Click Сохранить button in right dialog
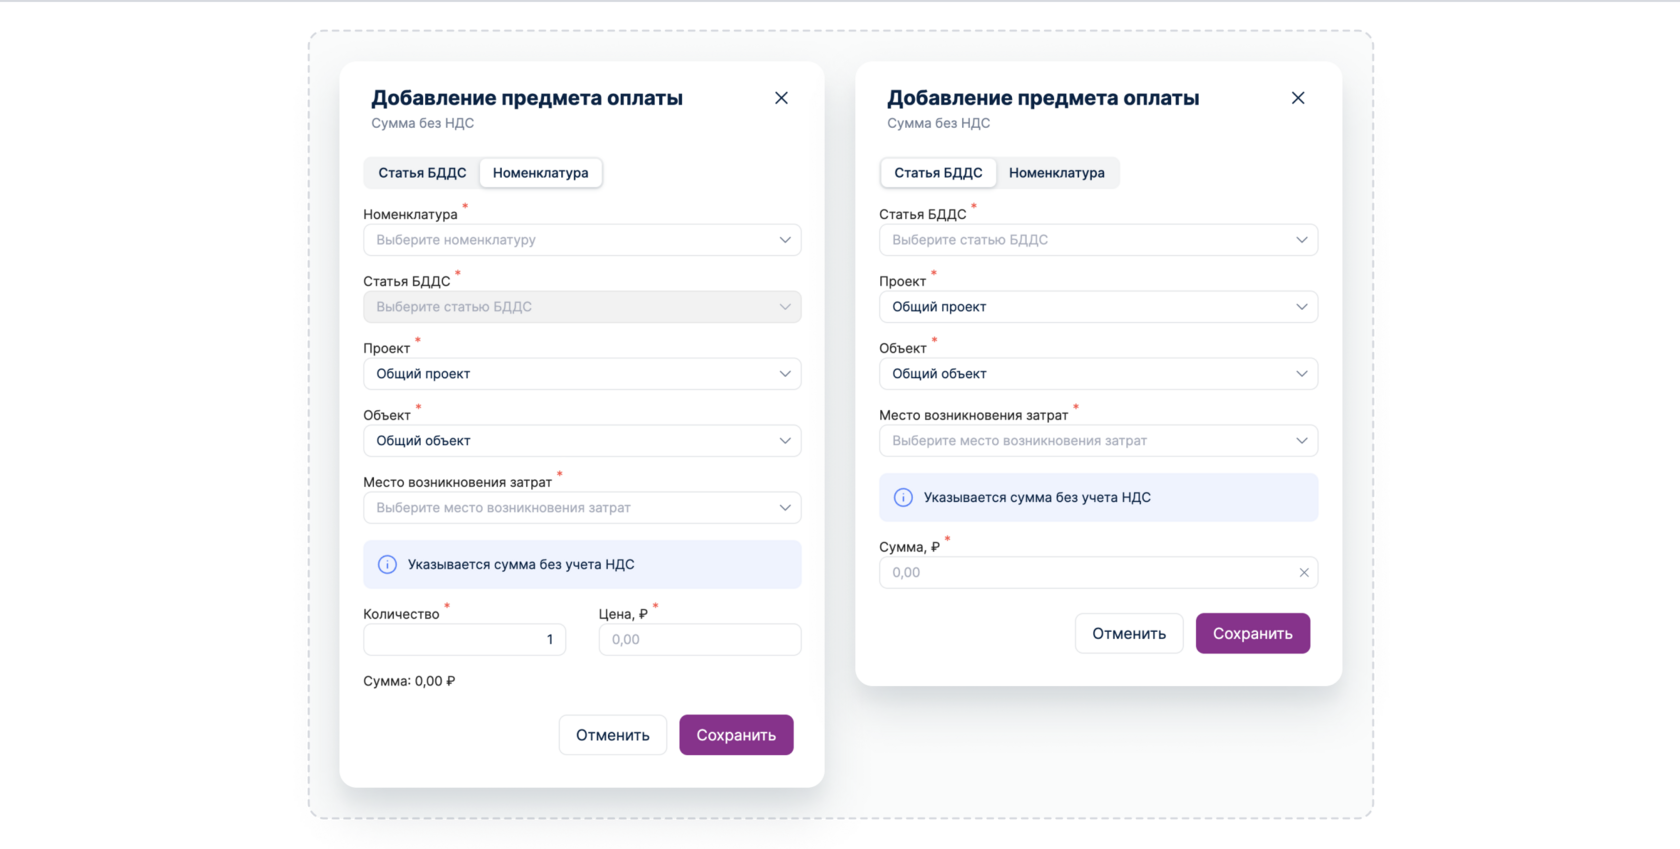Image resolution: width=1680 pixels, height=849 pixels. tap(1252, 634)
